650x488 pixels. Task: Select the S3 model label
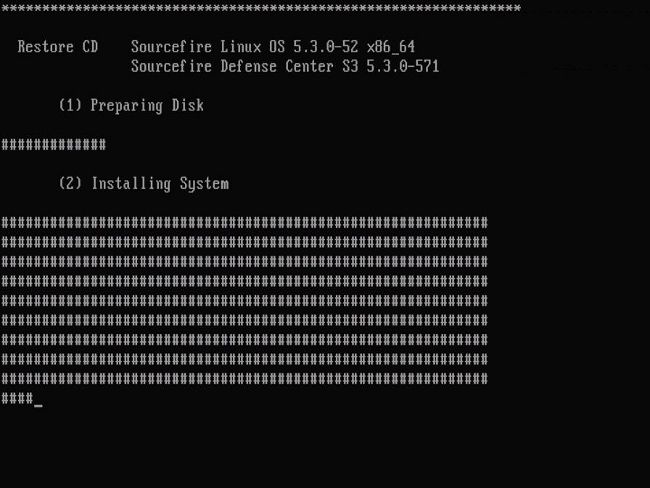click(x=351, y=67)
